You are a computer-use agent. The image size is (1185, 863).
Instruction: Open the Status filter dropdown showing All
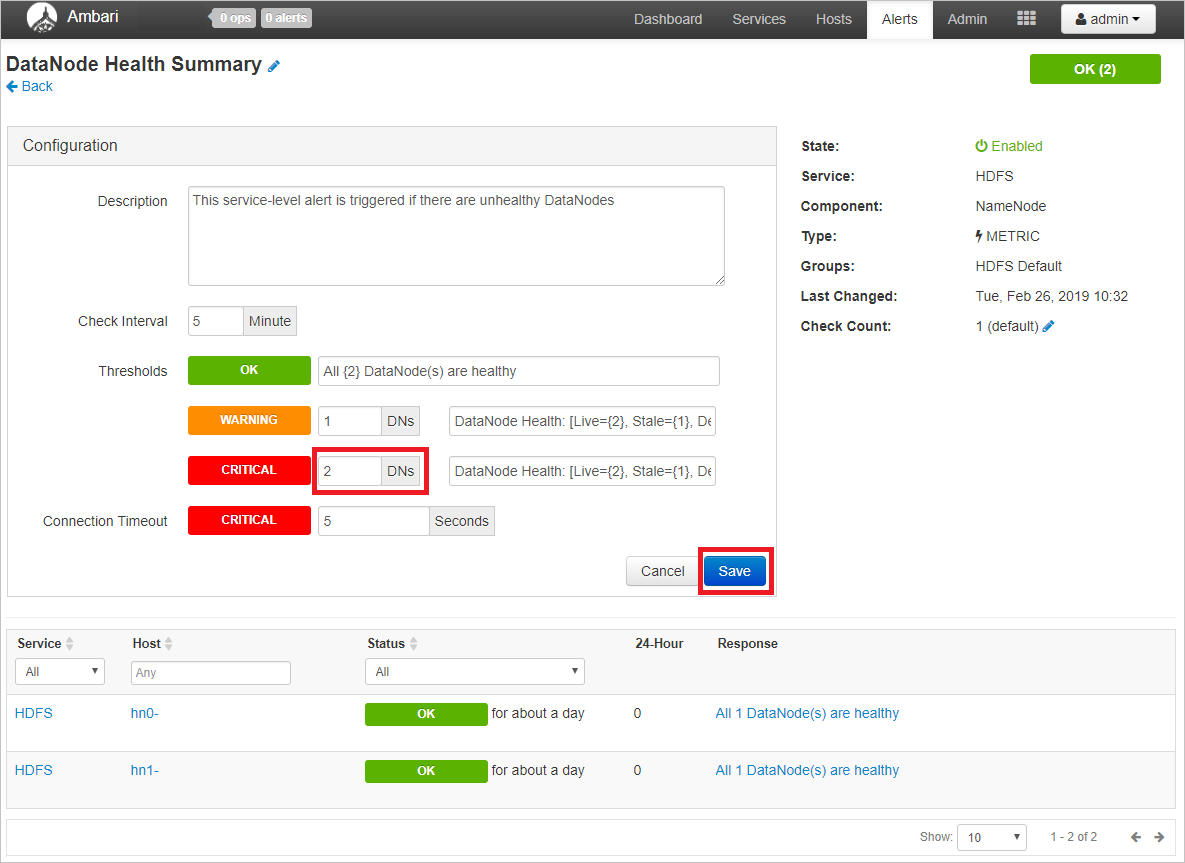[x=474, y=671]
